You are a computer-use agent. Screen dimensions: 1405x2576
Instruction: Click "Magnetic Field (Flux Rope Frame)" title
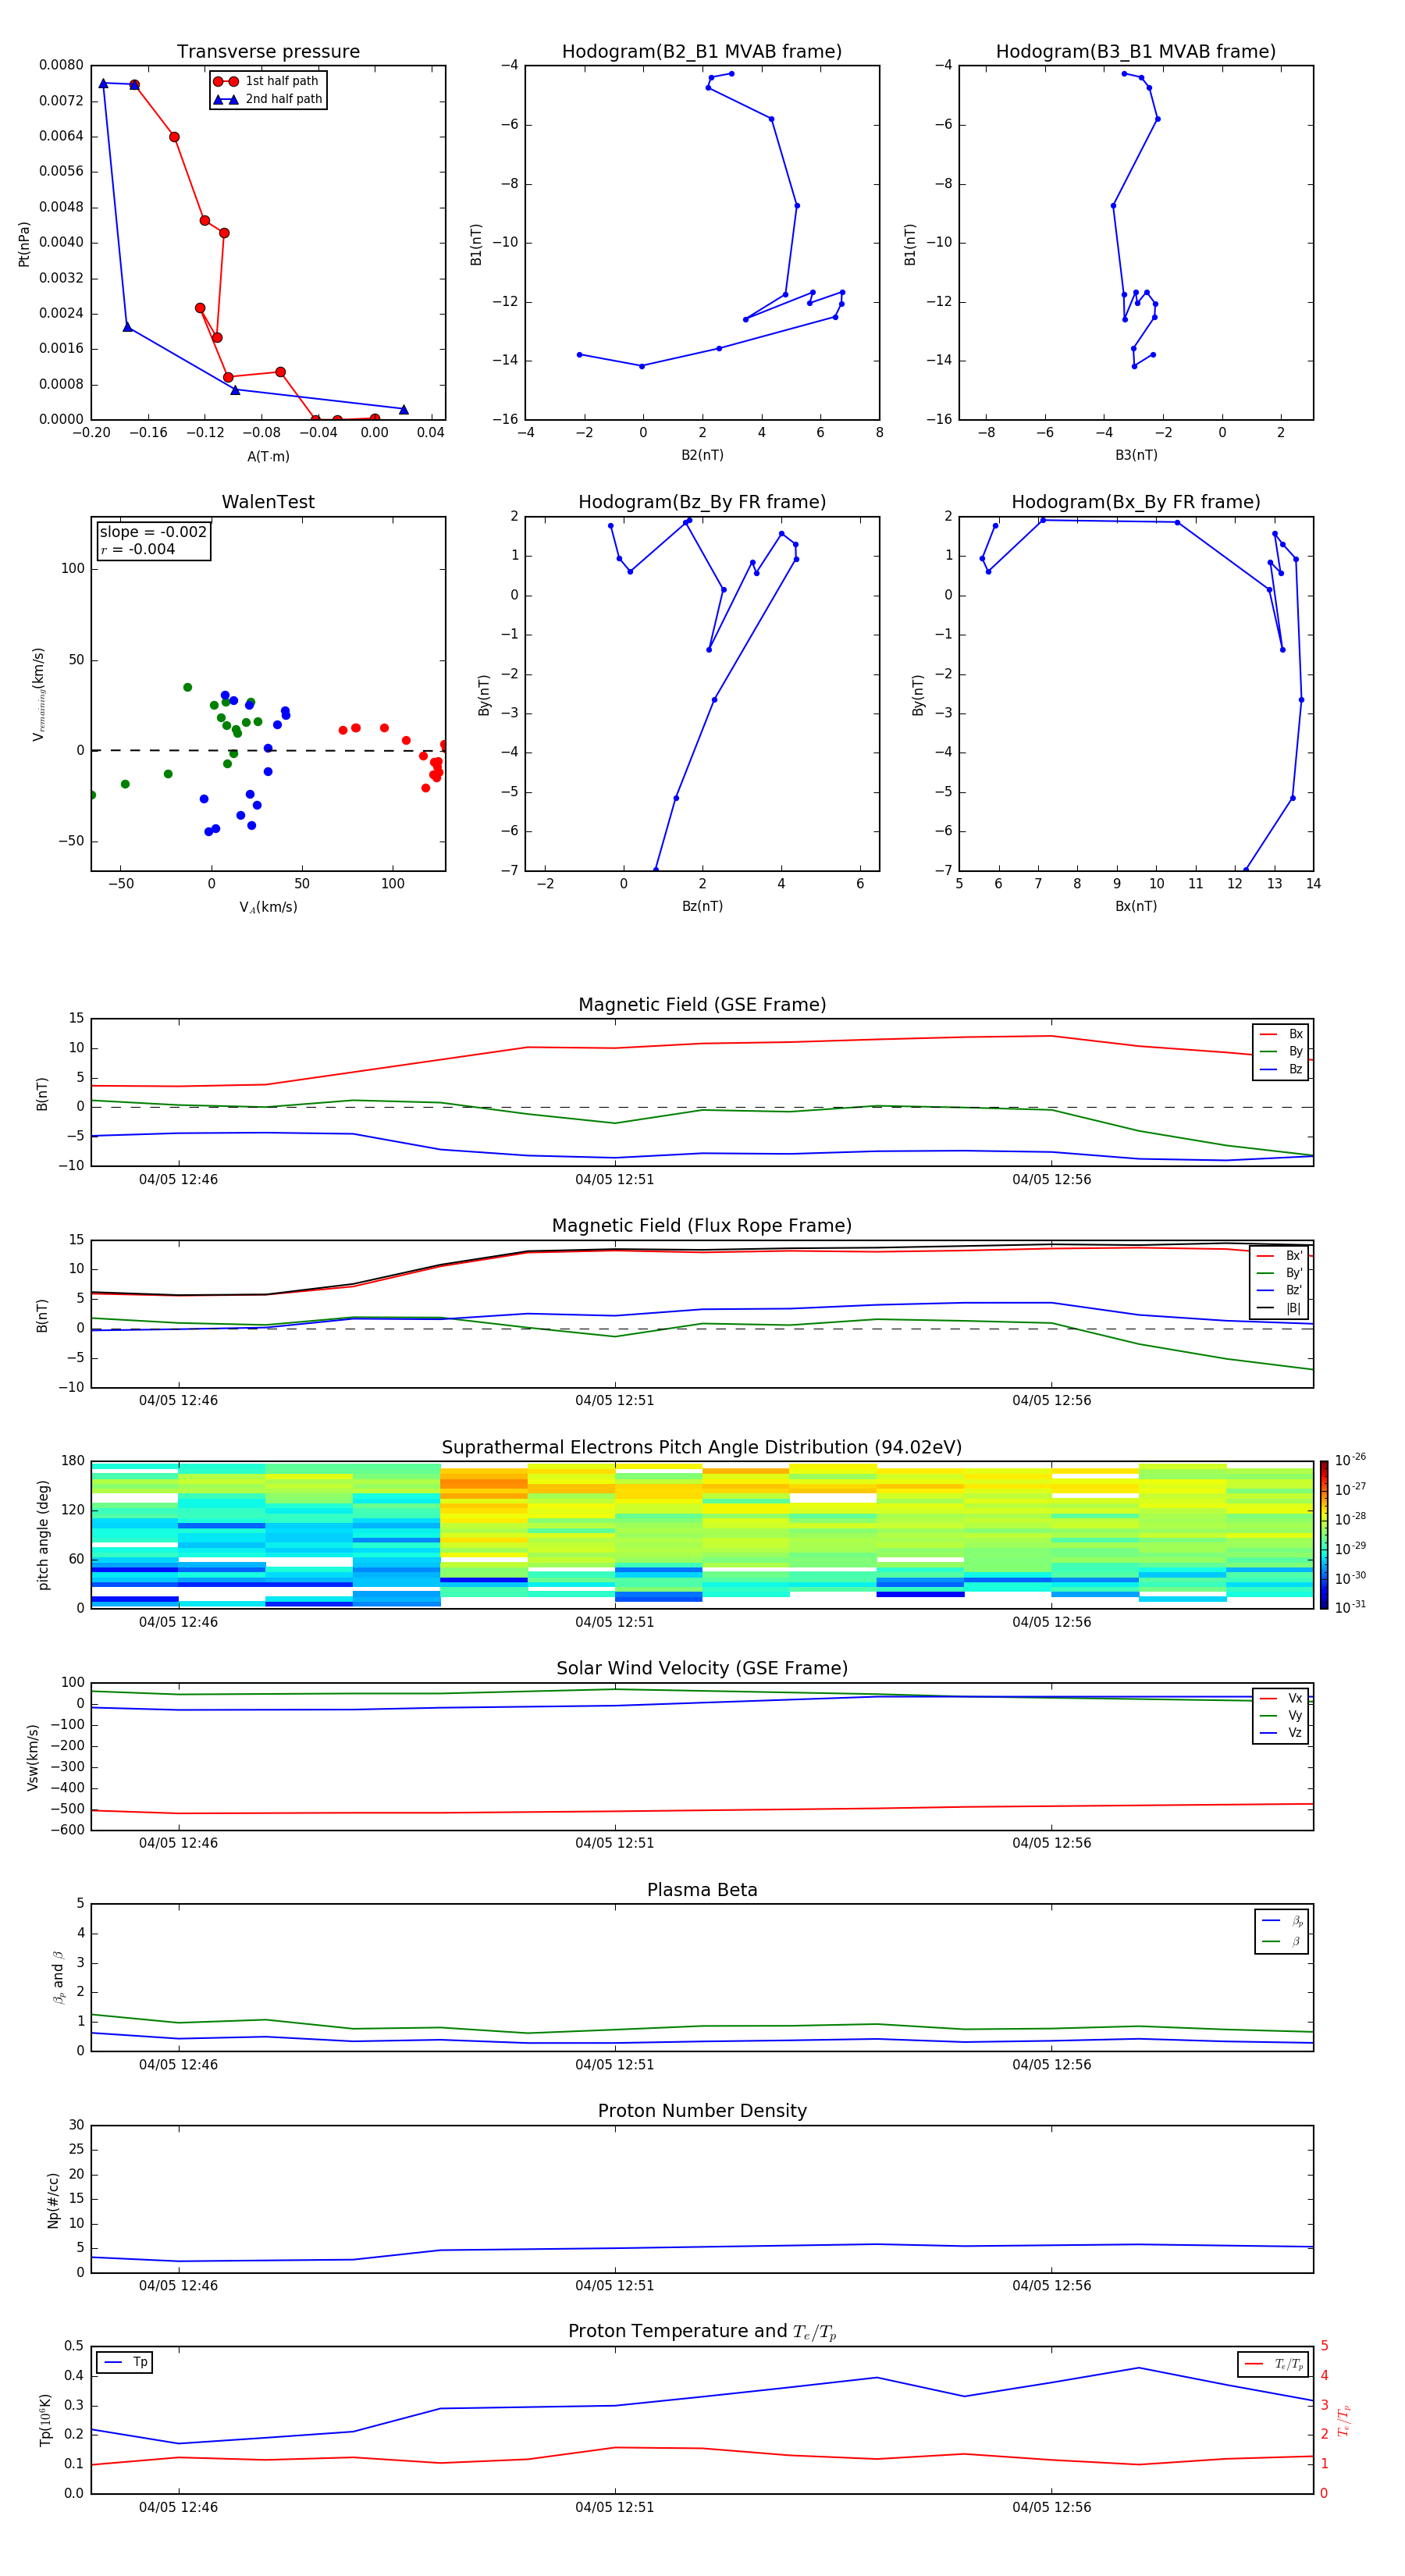coord(702,1226)
